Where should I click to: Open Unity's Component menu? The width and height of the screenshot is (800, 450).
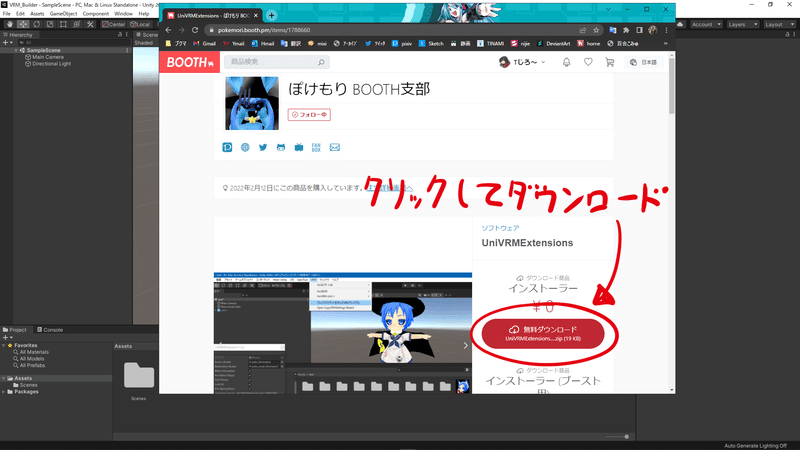(95, 14)
